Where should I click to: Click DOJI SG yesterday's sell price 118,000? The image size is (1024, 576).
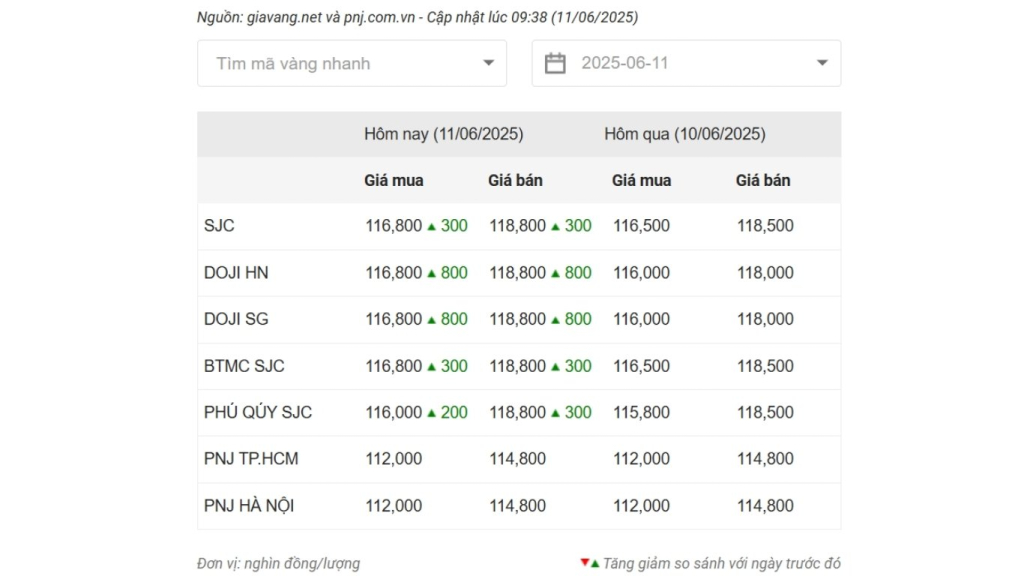pyautogui.click(x=765, y=319)
